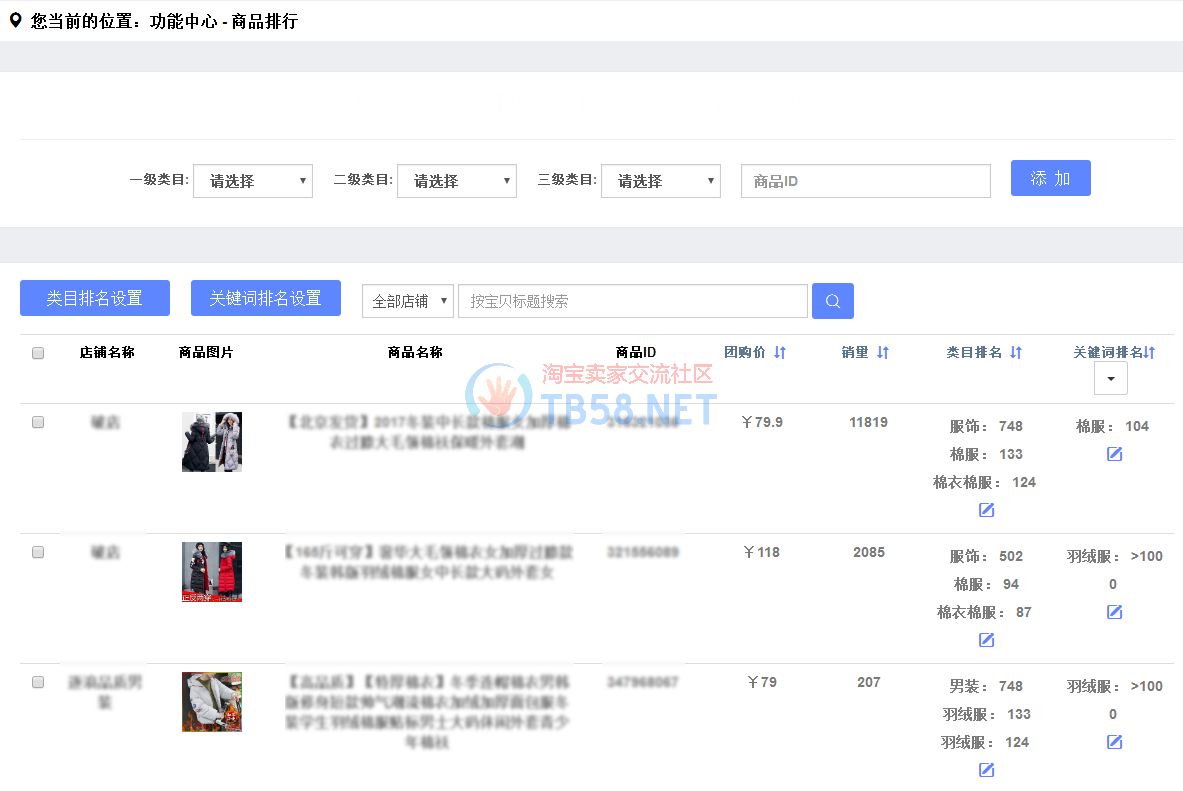Screen dimensions: 1183x791
Task: Sort by 类目排名 using its arrows icon
Action: pos(1016,352)
